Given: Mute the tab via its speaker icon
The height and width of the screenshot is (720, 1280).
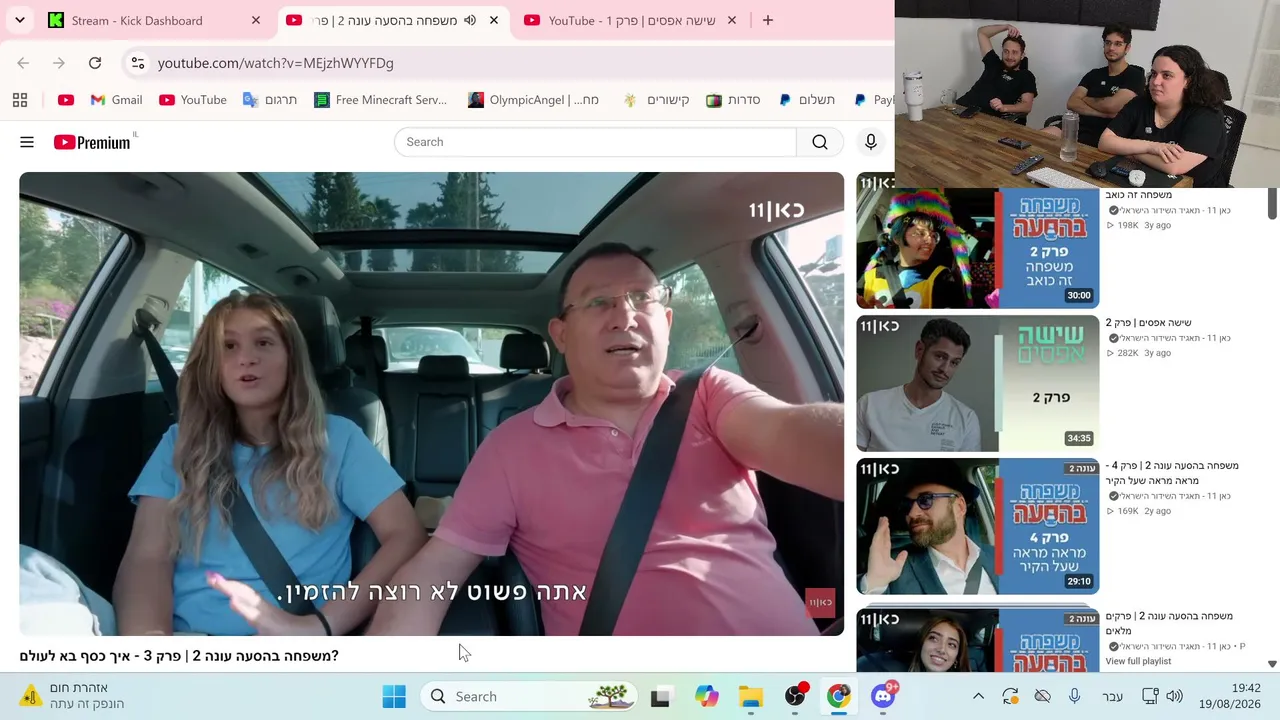Looking at the screenshot, I should point(470,20).
